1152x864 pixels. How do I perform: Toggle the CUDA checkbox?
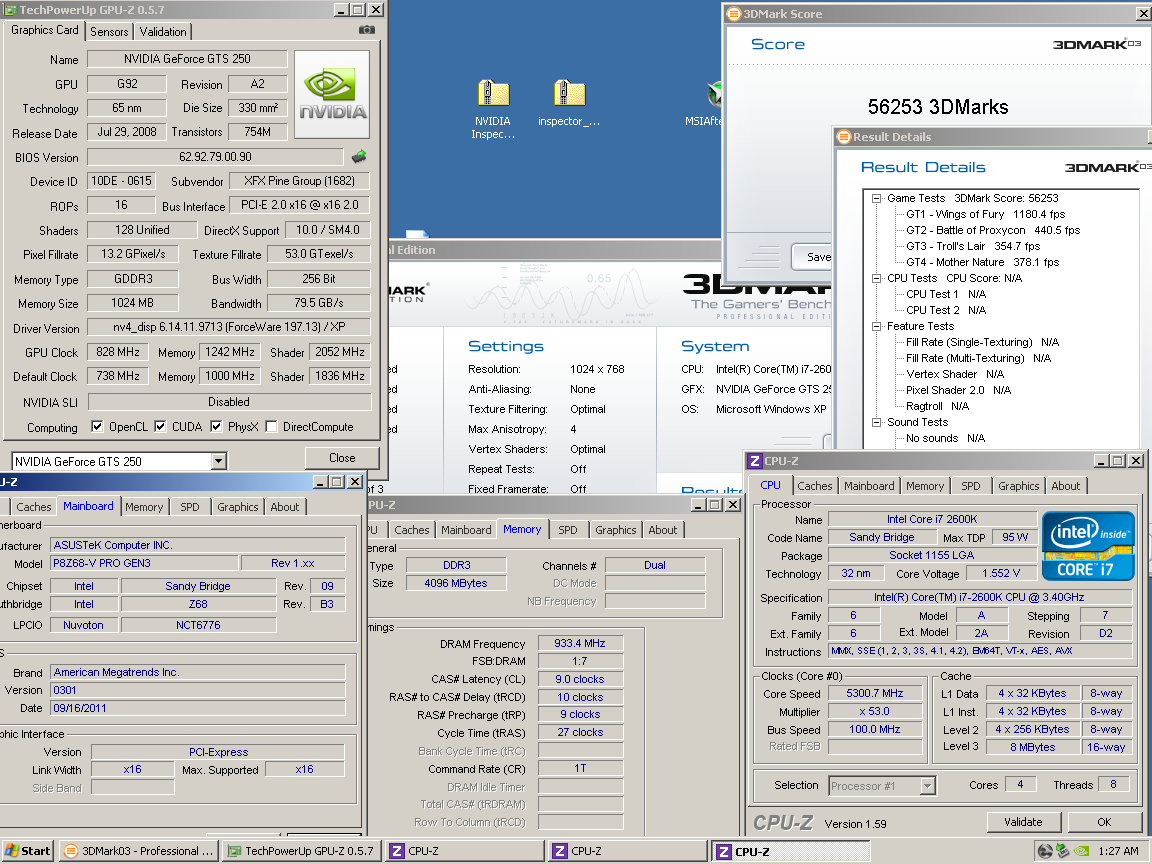coord(160,426)
